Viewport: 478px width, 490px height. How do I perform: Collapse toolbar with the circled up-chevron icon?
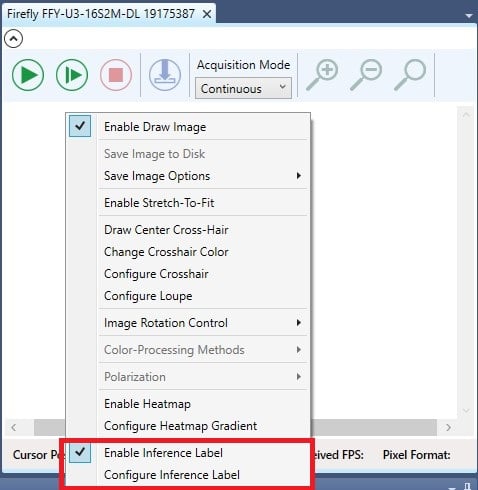click(x=13, y=39)
